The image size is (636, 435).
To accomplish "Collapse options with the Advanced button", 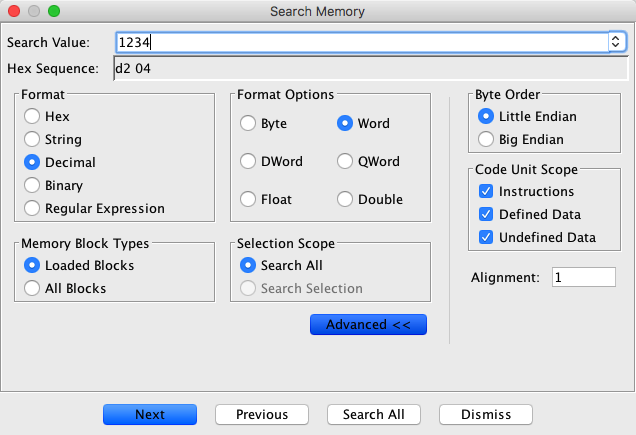I will coord(369,325).
